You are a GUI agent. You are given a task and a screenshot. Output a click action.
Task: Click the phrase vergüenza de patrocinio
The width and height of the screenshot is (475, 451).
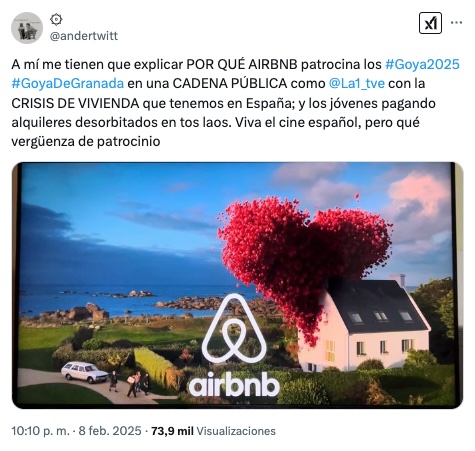86,142
